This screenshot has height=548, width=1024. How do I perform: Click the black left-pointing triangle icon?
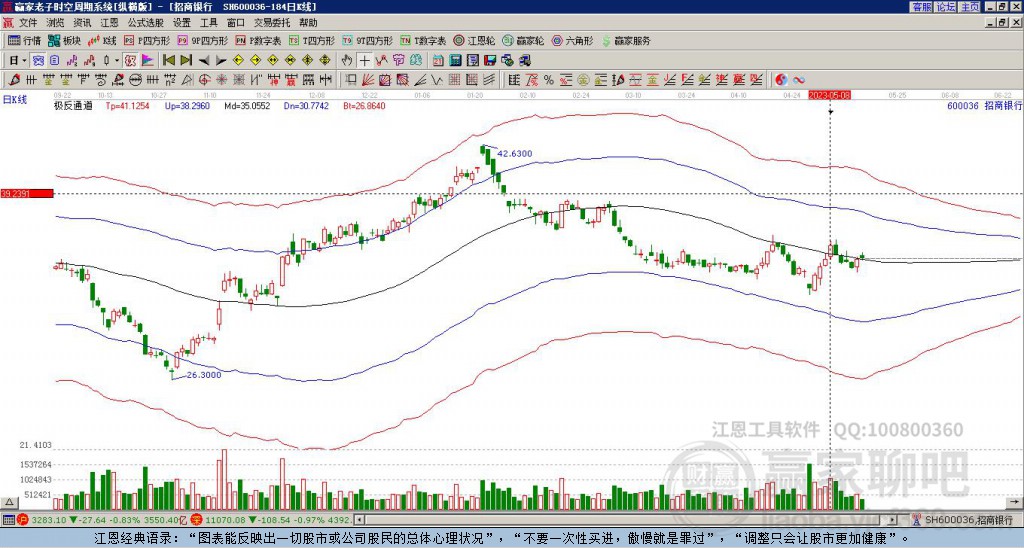pyautogui.click(x=204, y=61)
